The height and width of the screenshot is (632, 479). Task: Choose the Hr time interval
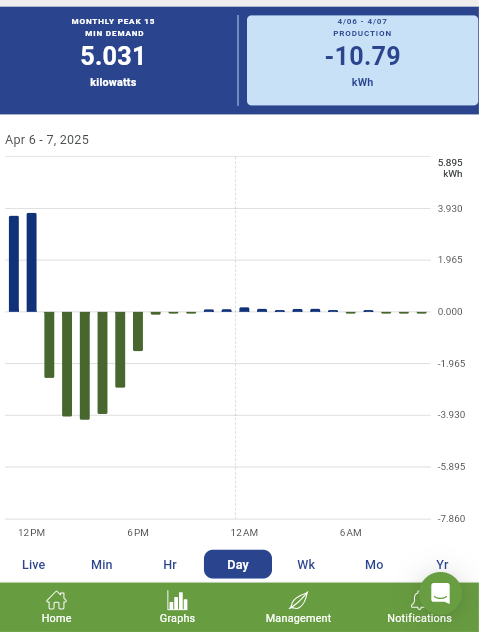click(170, 564)
